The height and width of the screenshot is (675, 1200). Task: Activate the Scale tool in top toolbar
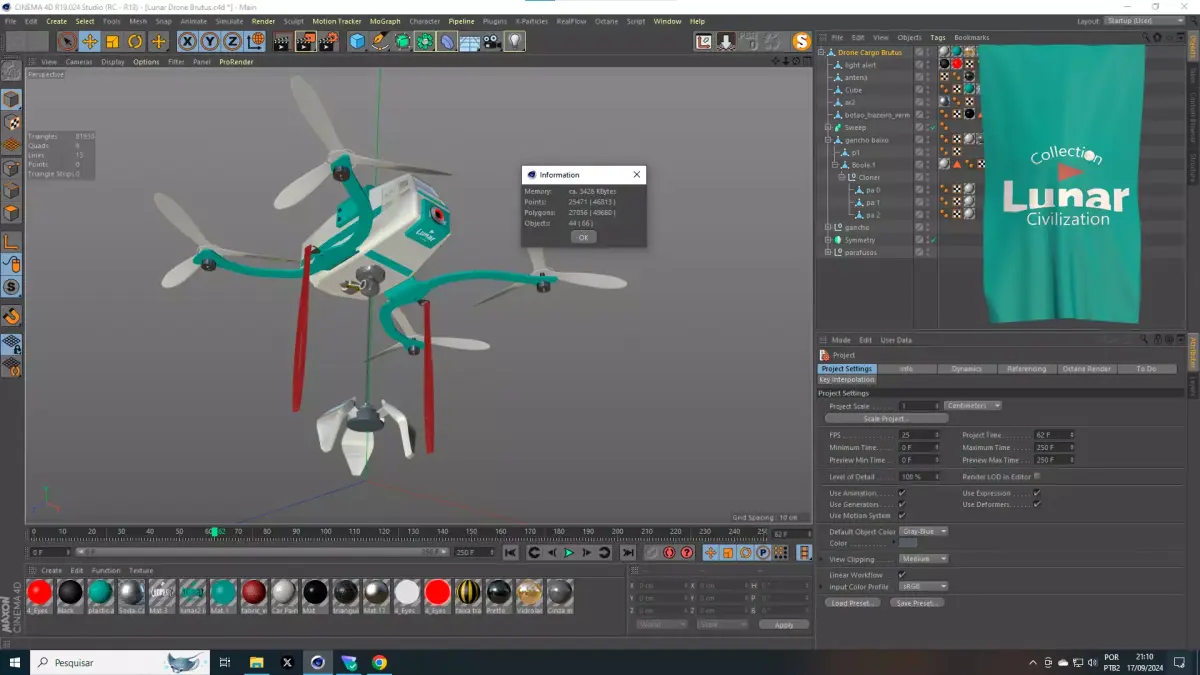(x=112, y=41)
